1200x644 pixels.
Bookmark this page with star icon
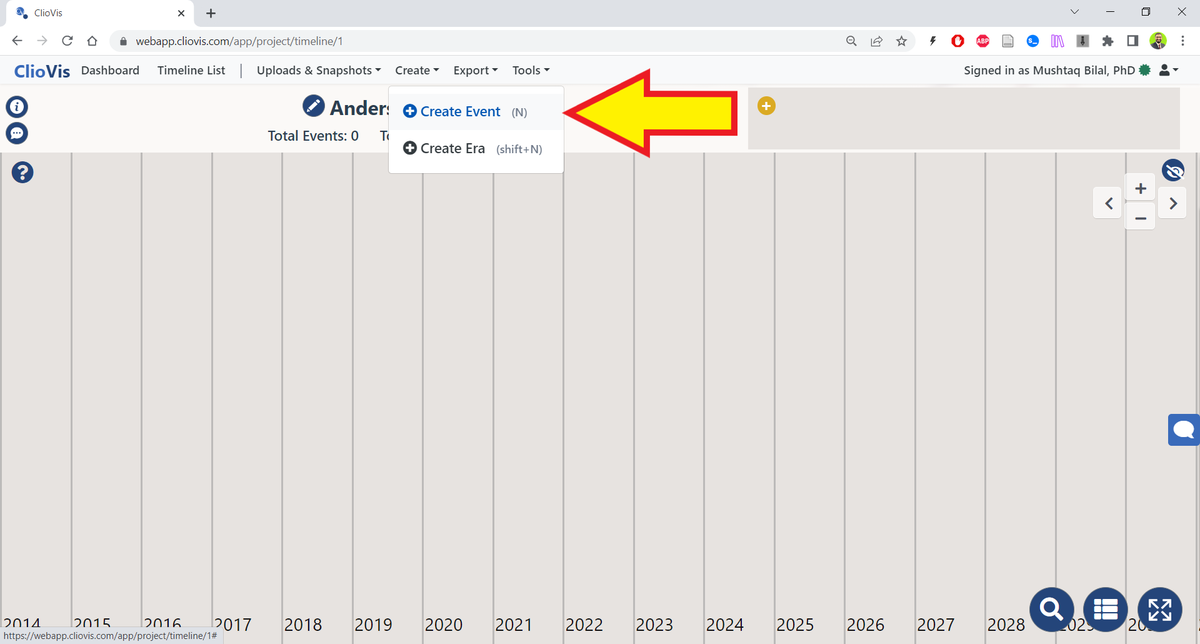(x=901, y=41)
